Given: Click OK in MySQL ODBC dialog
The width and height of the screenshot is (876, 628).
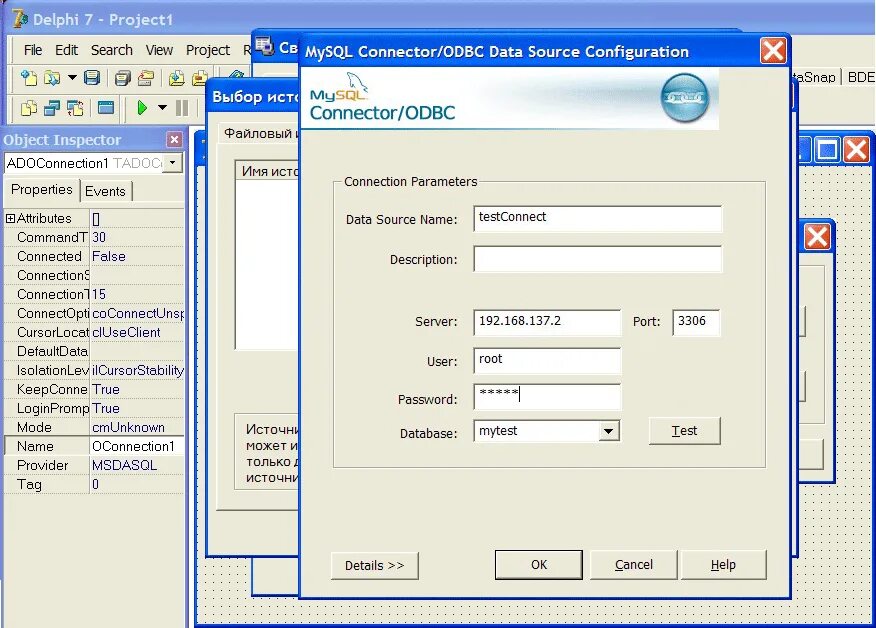Looking at the screenshot, I should point(539,565).
